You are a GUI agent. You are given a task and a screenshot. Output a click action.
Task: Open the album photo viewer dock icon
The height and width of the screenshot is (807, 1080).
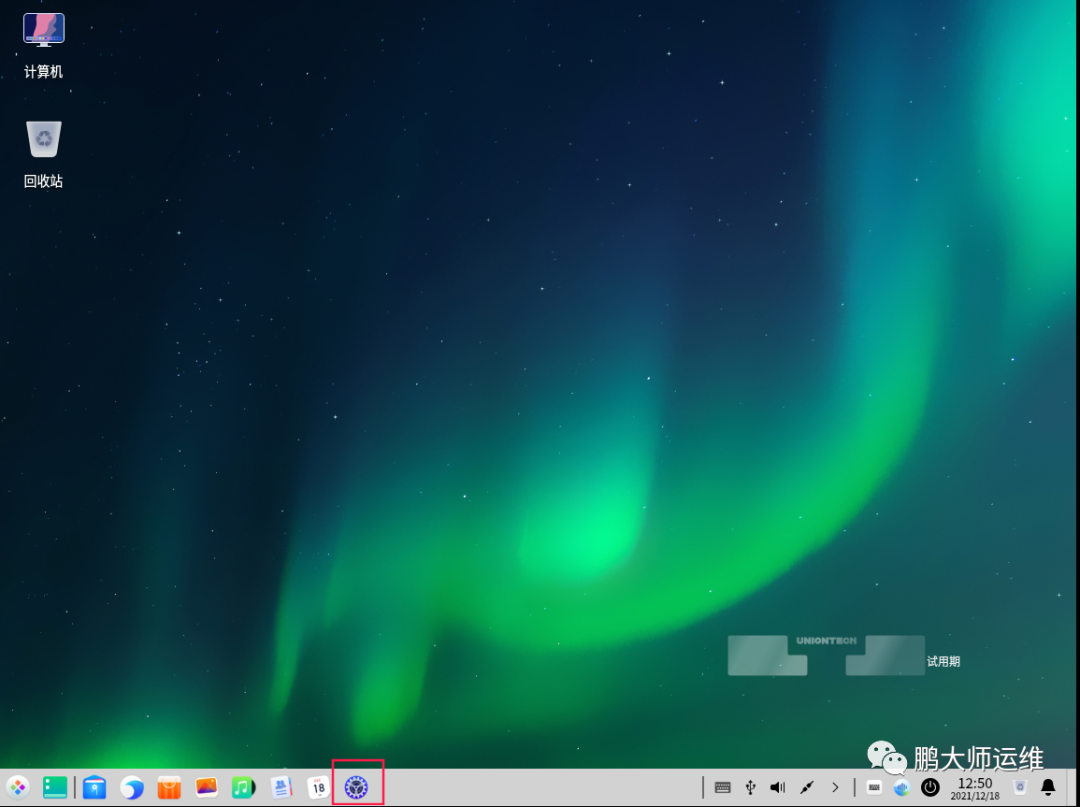pyautogui.click(x=207, y=787)
